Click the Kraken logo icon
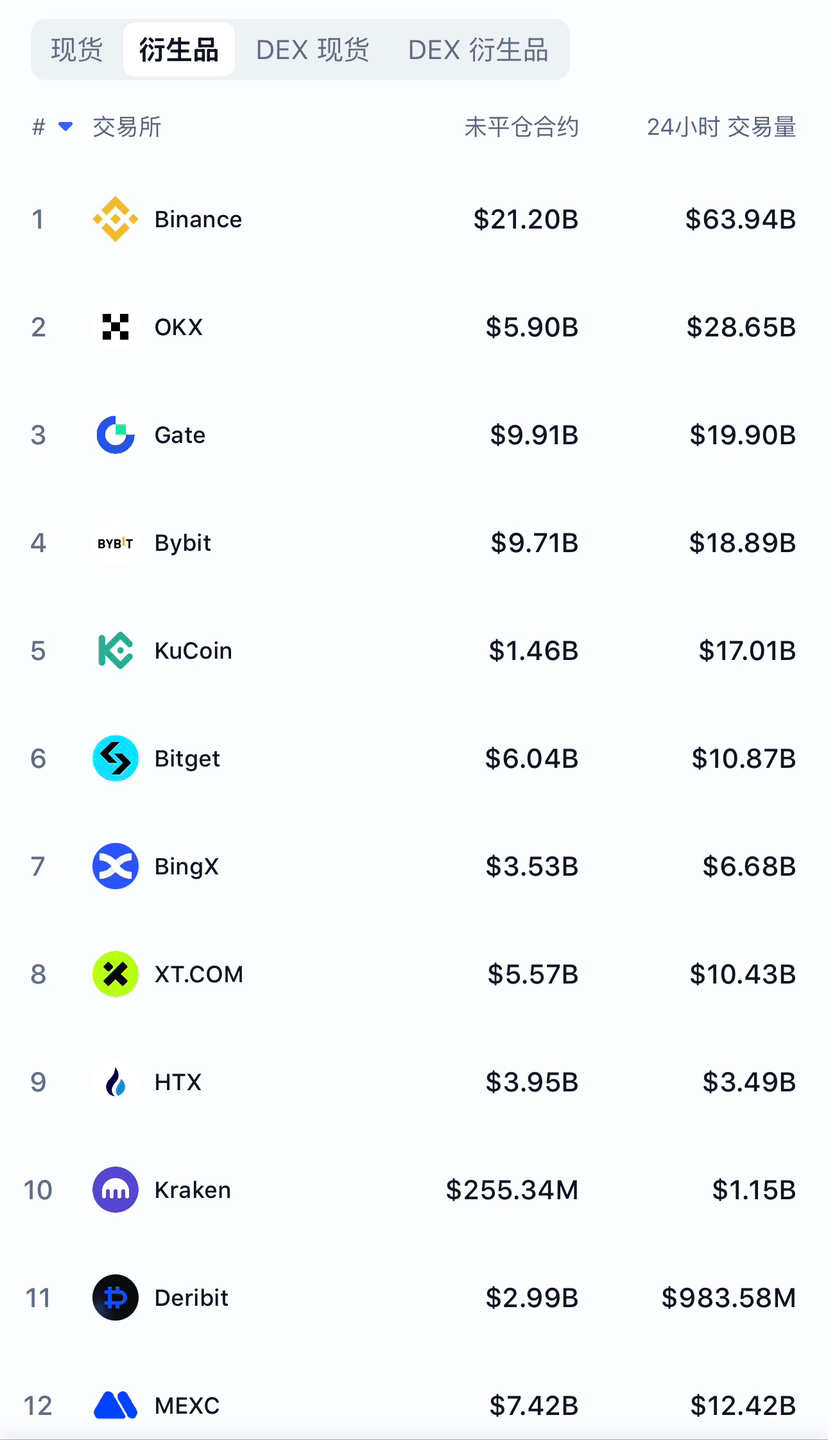The width and height of the screenshot is (828, 1440). pyautogui.click(x=115, y=1190)
